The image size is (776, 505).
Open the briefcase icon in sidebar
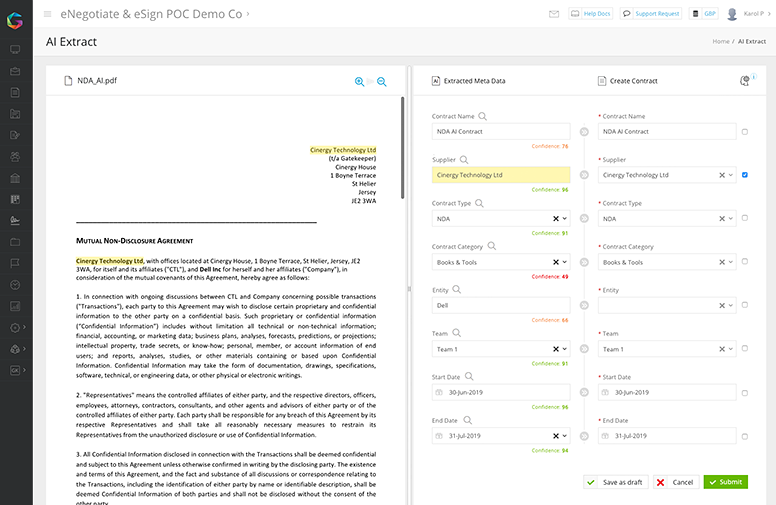pos(15,71)
